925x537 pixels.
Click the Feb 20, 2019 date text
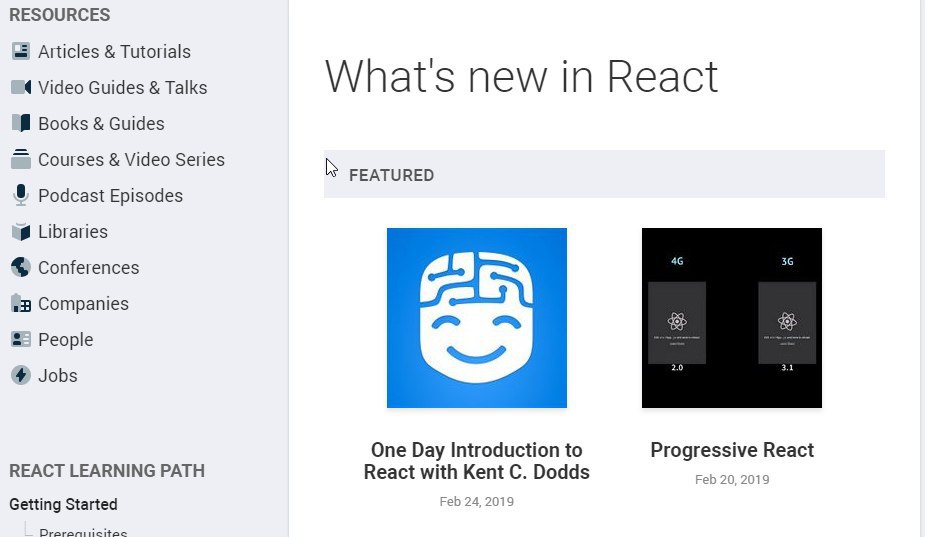(732, 479)
